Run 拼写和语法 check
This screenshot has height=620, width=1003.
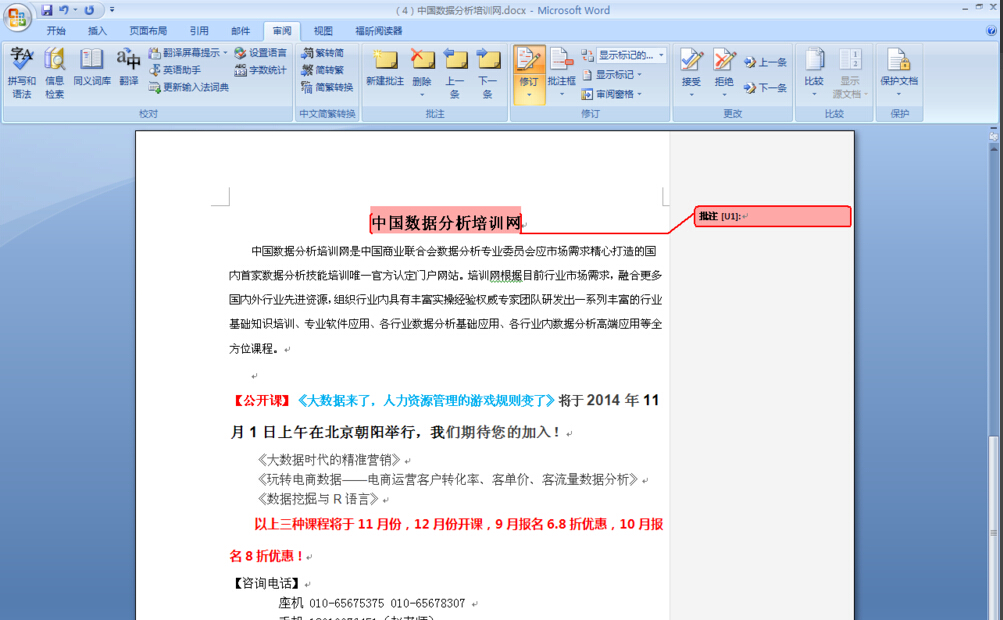point(21,72)
